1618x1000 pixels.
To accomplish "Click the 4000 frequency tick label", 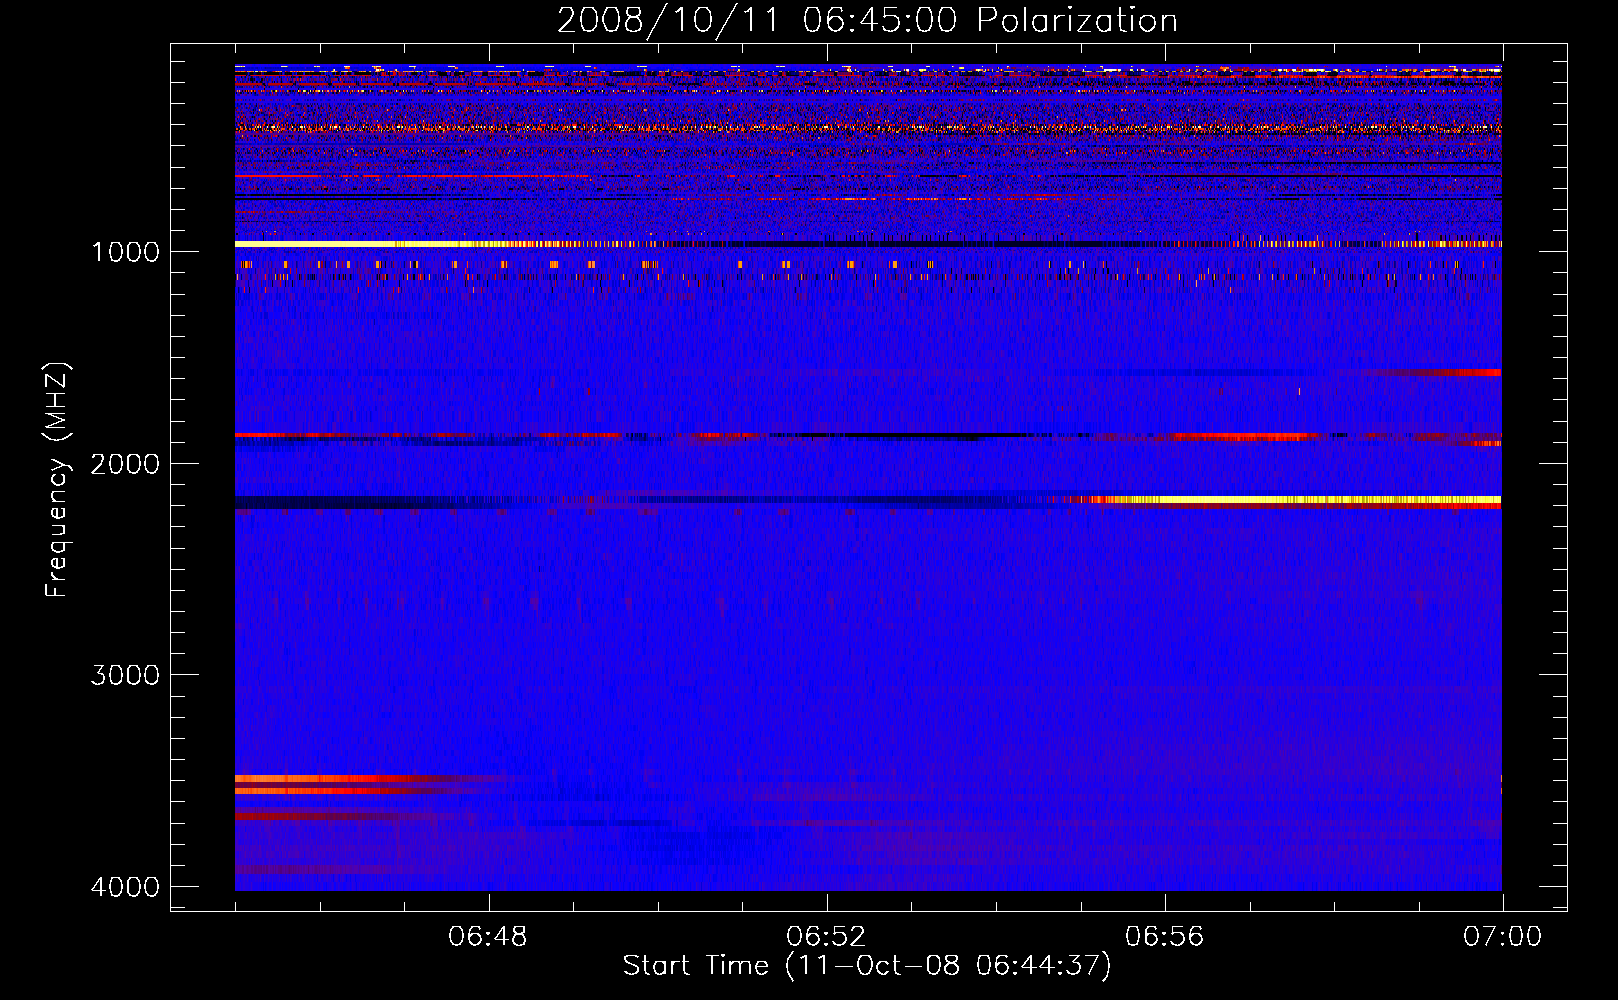I will [x=125, y=887].
